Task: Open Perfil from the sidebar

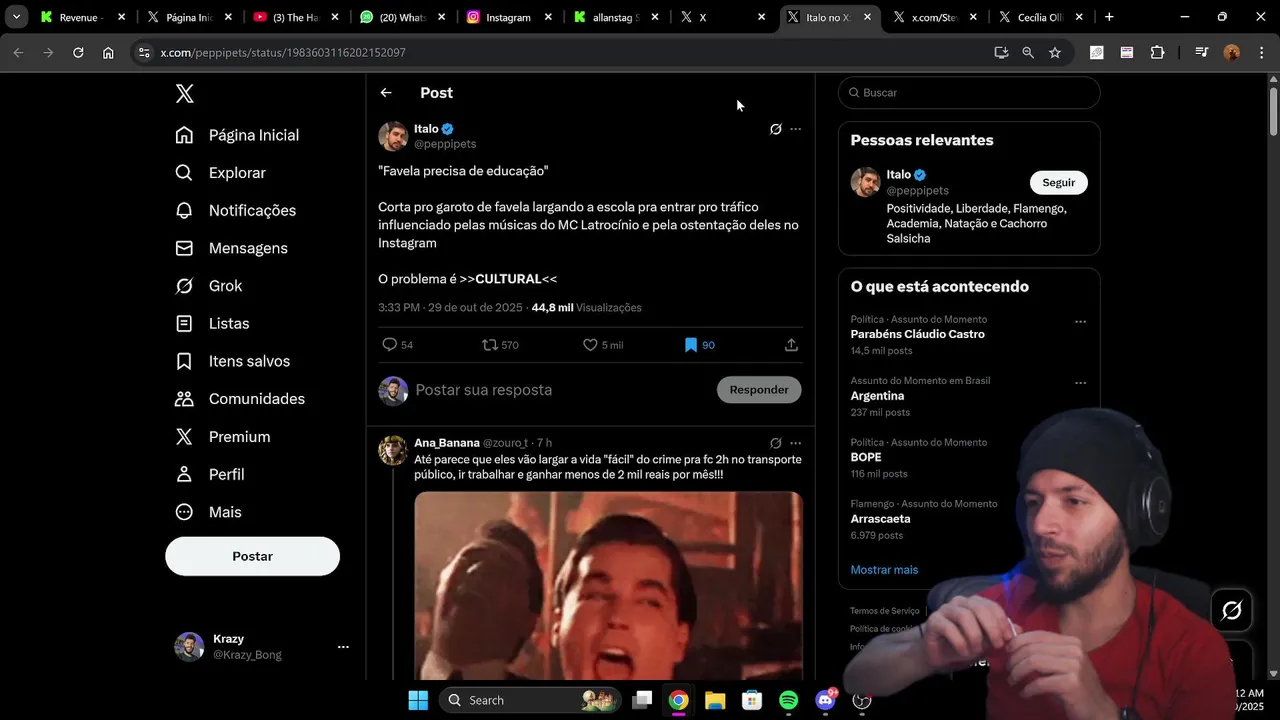Action: [x=209, y=474]
